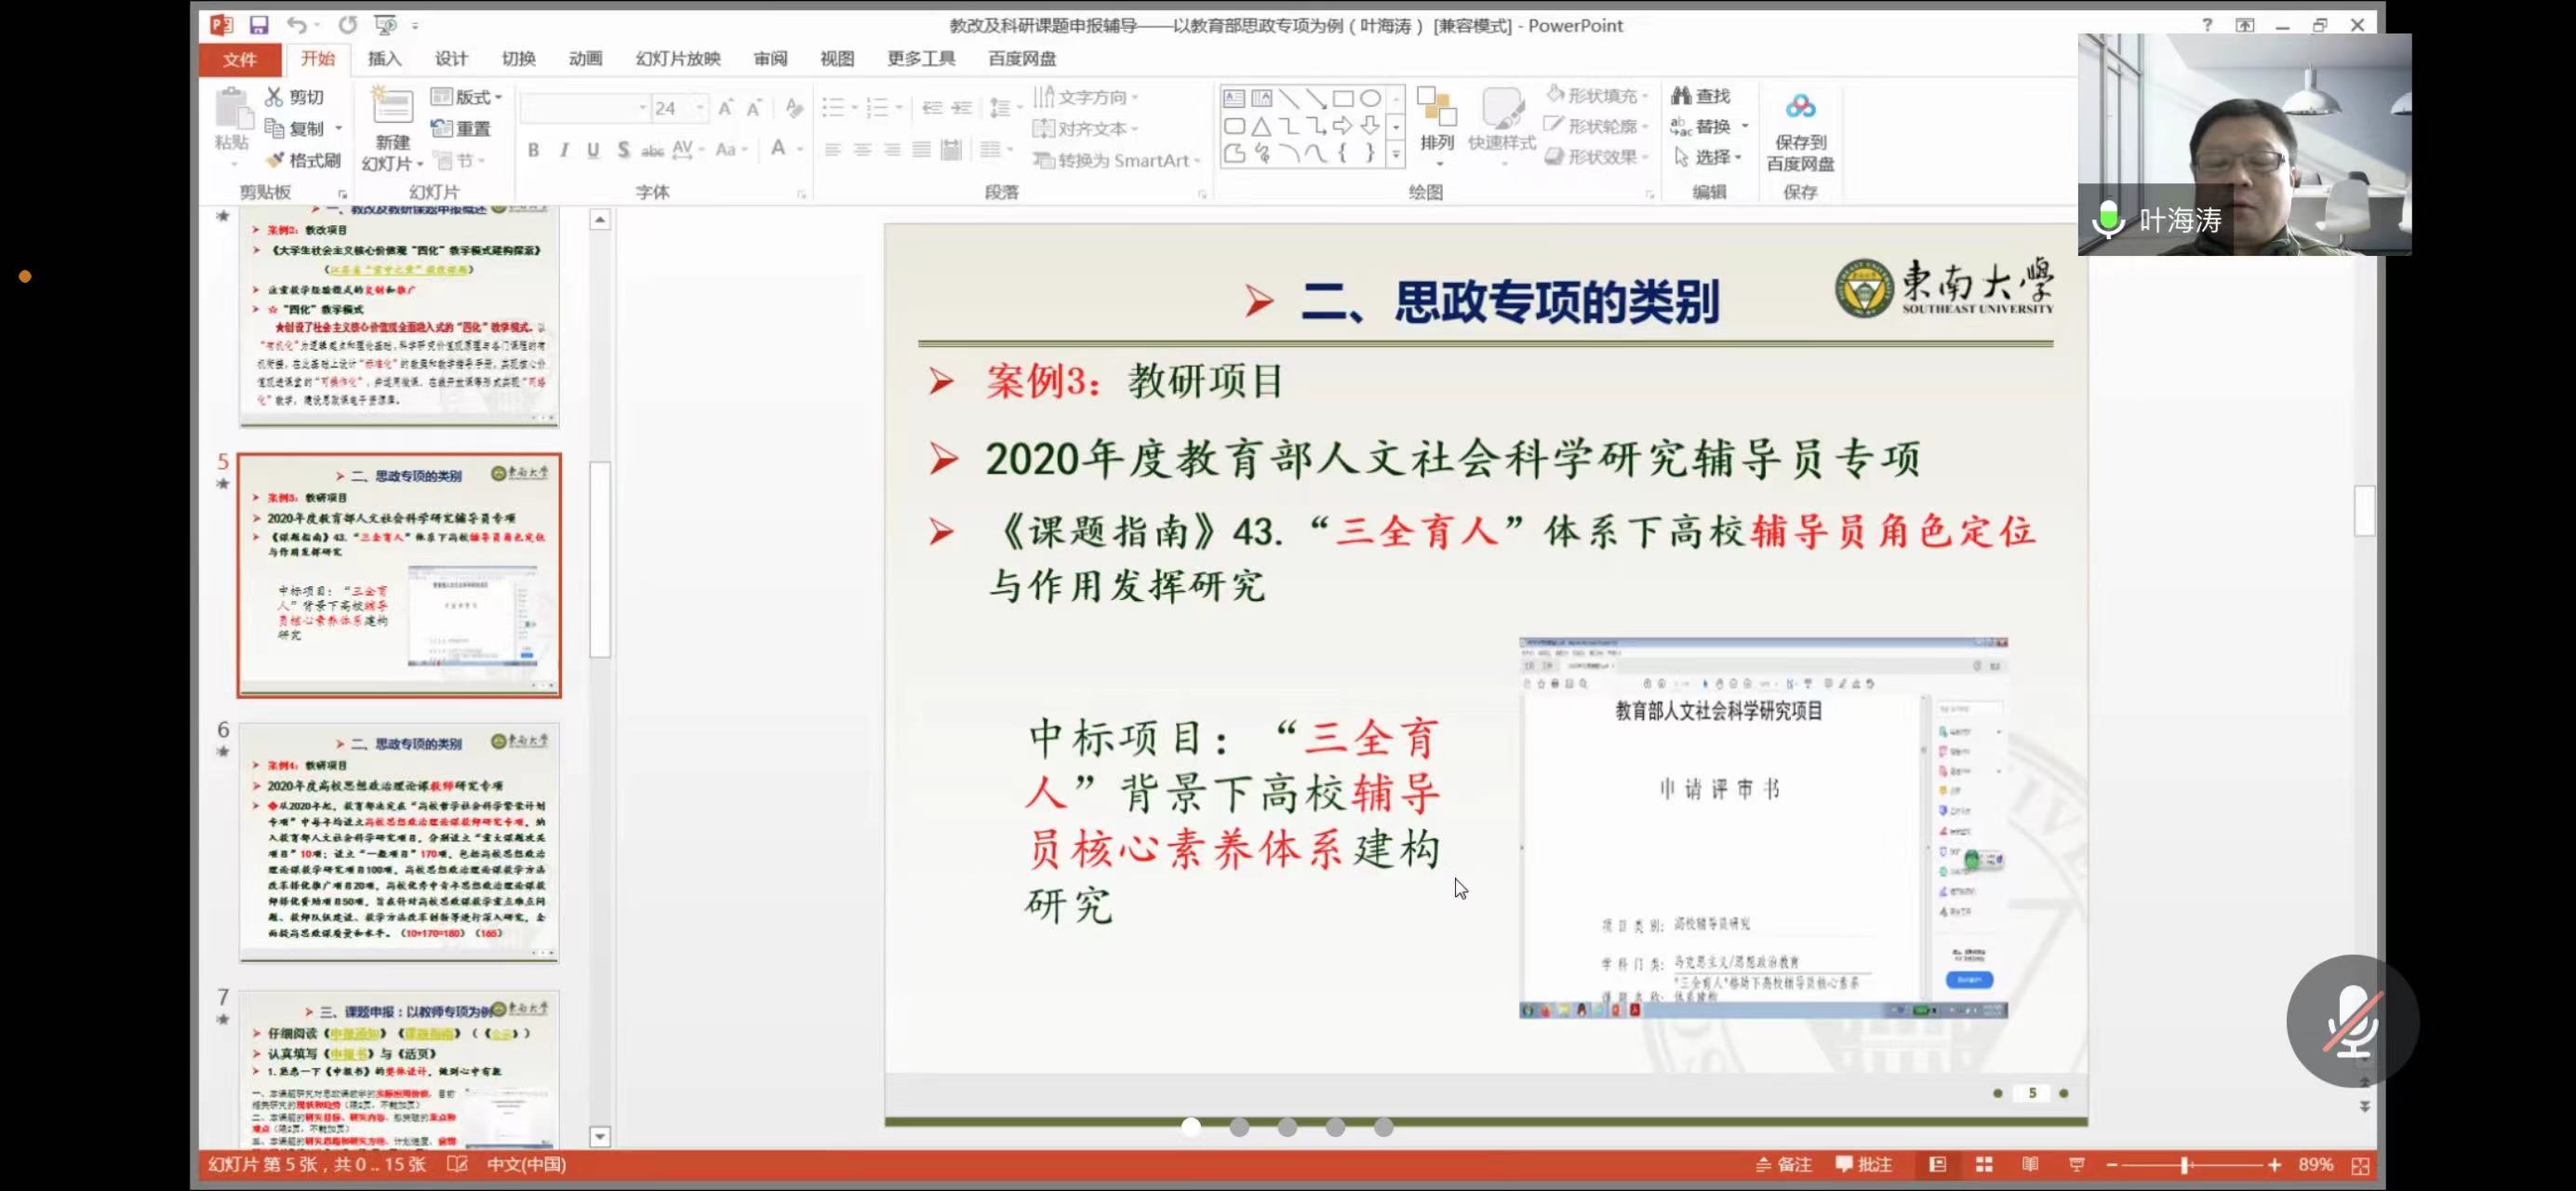Click the zoom slider handle
2576x1191 pixels.
tap(2185, 1165)
